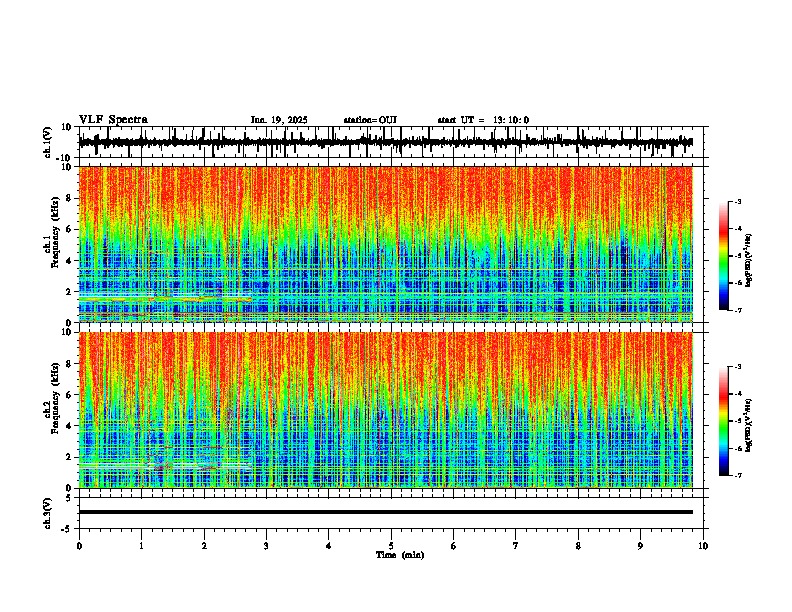Click the "4" kHz tick on ch.1 frequency axis

70,261
